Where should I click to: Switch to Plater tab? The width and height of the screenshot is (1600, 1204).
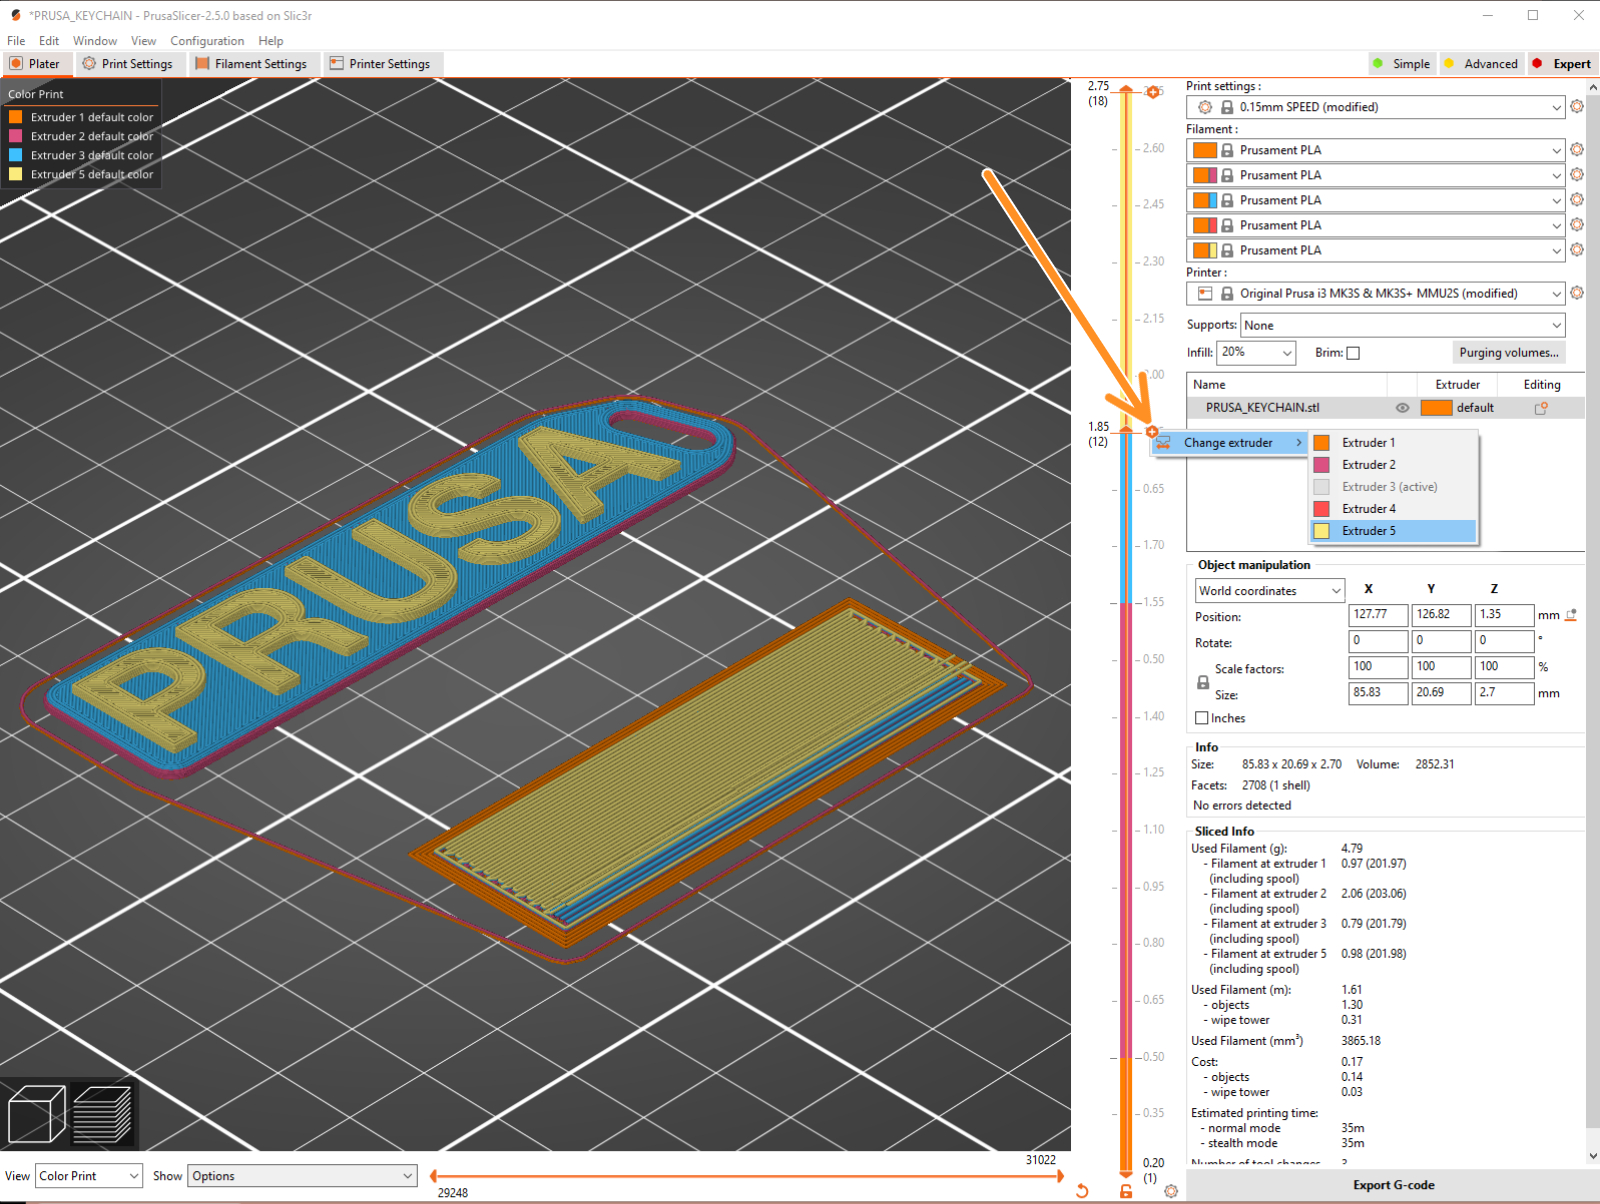36,64
